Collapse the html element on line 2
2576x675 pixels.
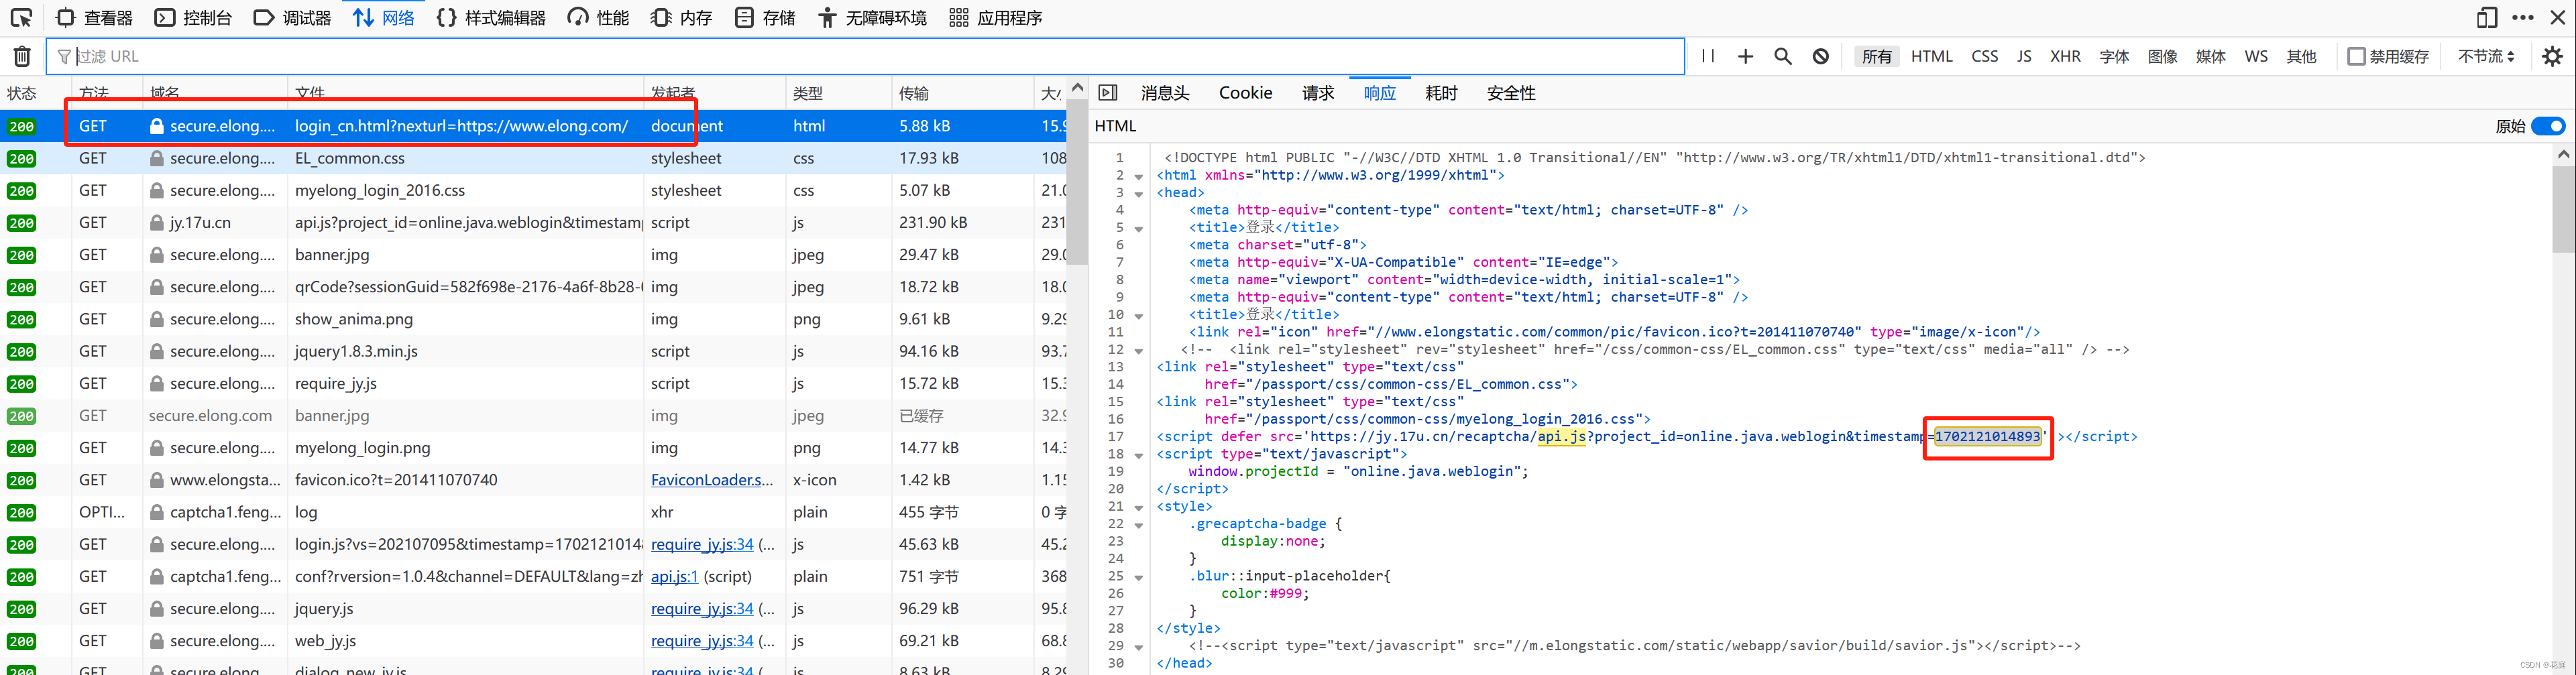1139,176
